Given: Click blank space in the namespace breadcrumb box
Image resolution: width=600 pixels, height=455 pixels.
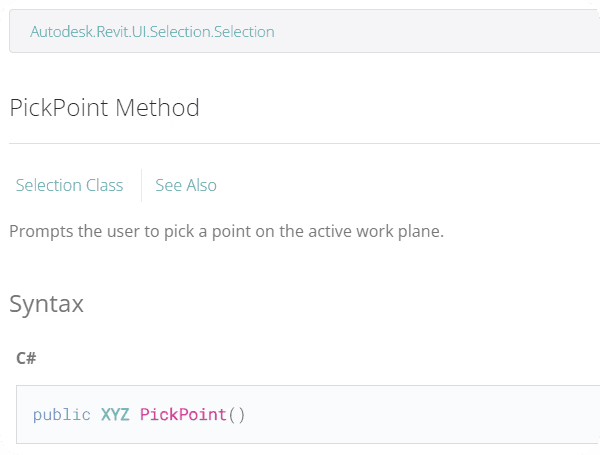Looking at the screenshot, I should point(436,32).
